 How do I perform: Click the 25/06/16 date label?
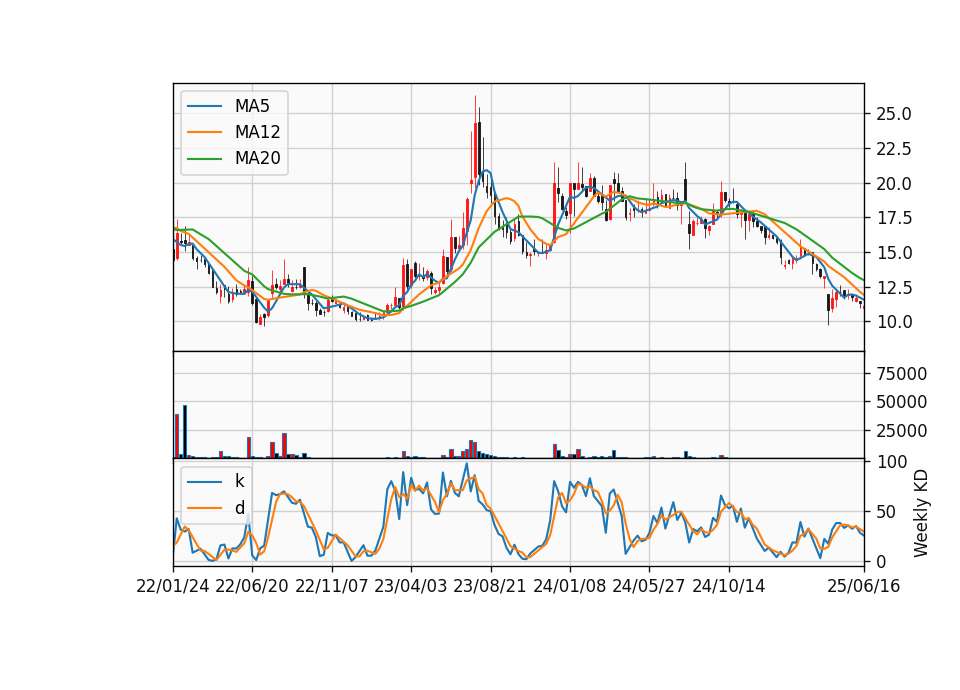864,587
